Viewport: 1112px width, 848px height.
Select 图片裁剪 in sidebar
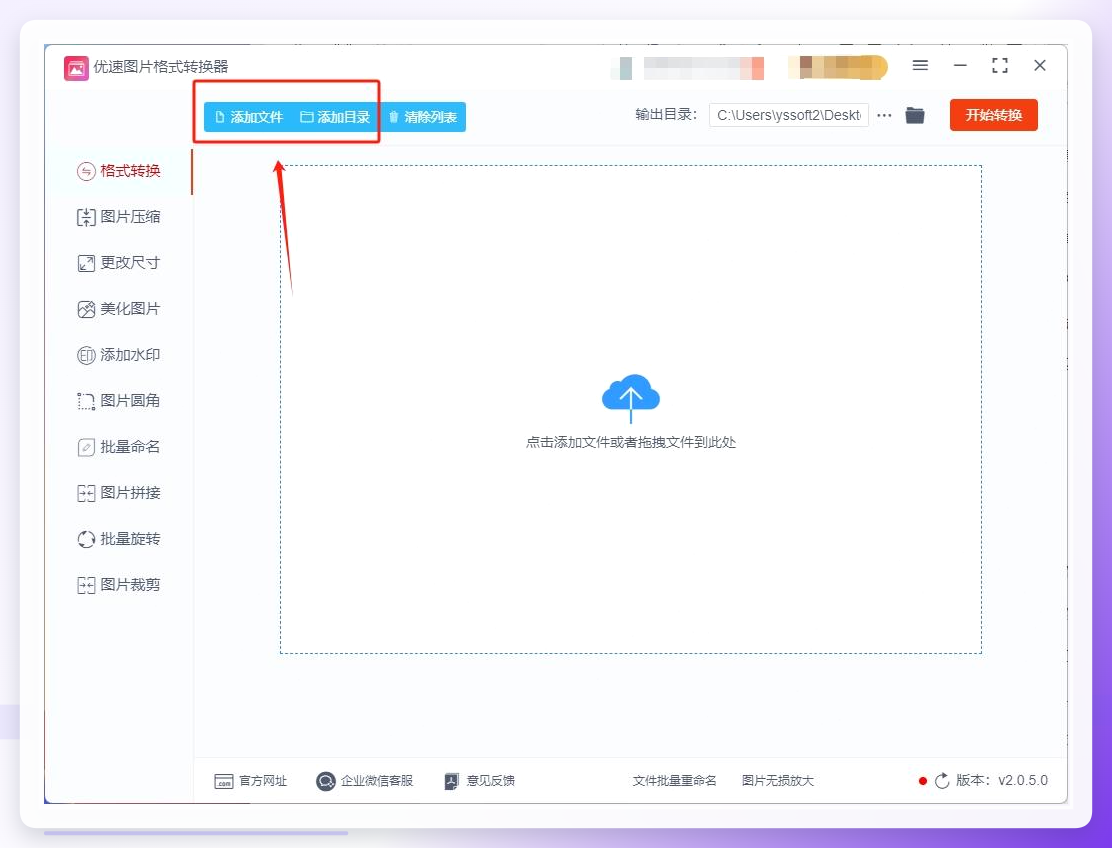pyautogui.click(x=118, y=585)
